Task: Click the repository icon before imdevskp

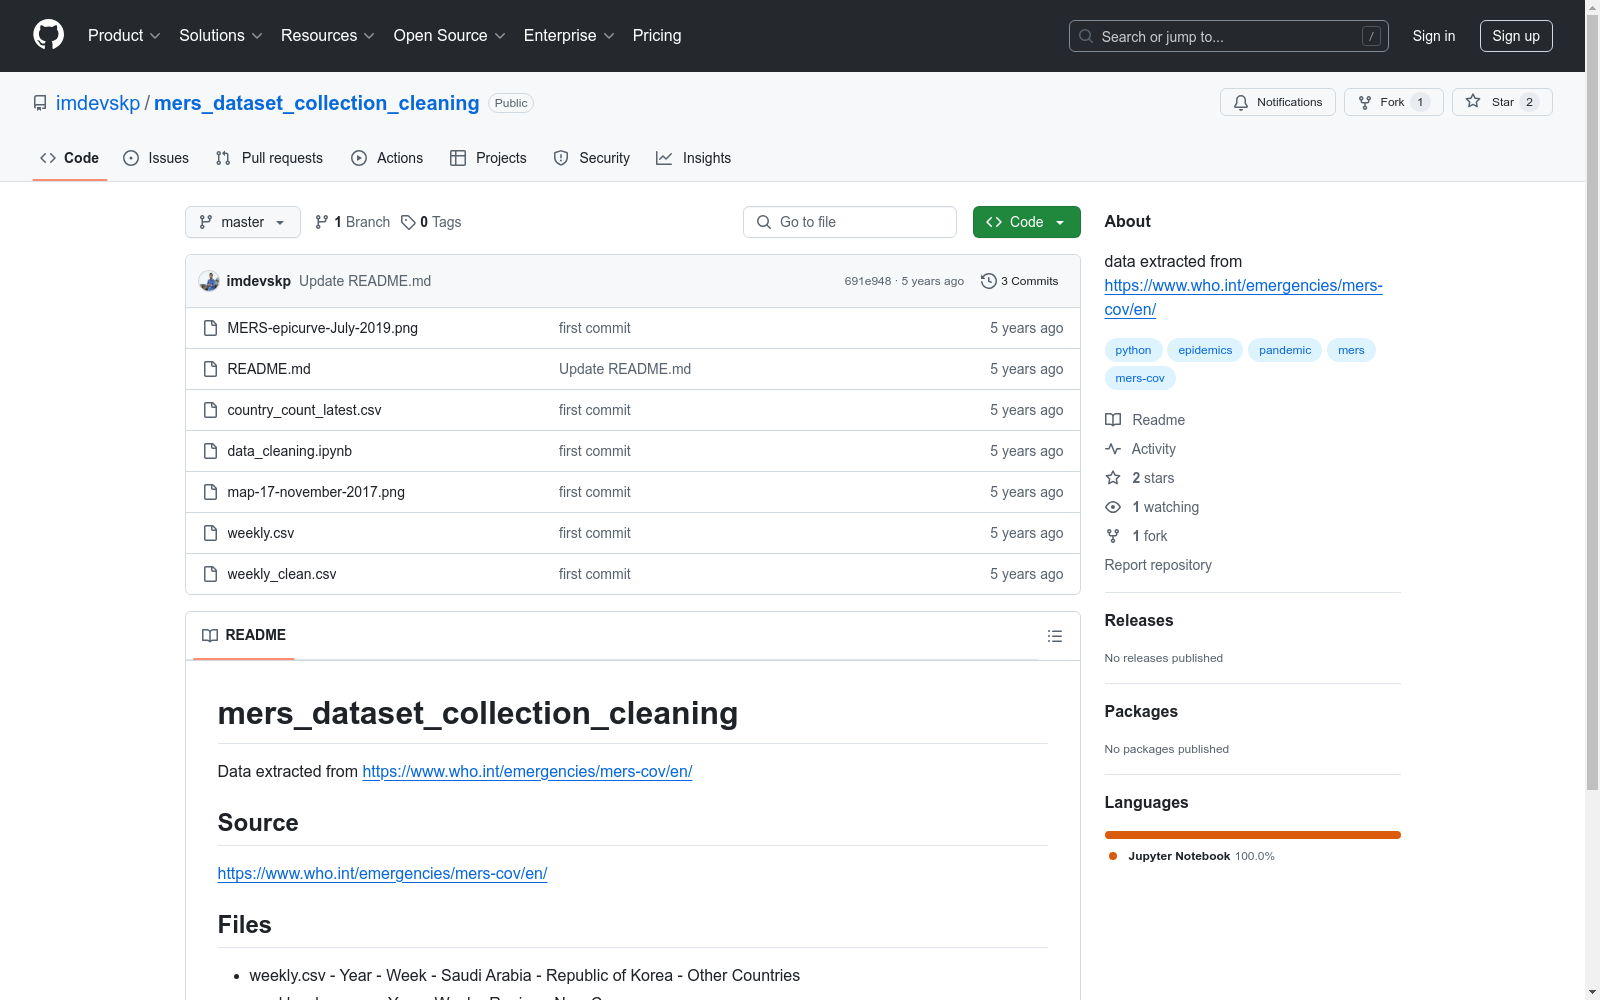Action: (40, 103)
